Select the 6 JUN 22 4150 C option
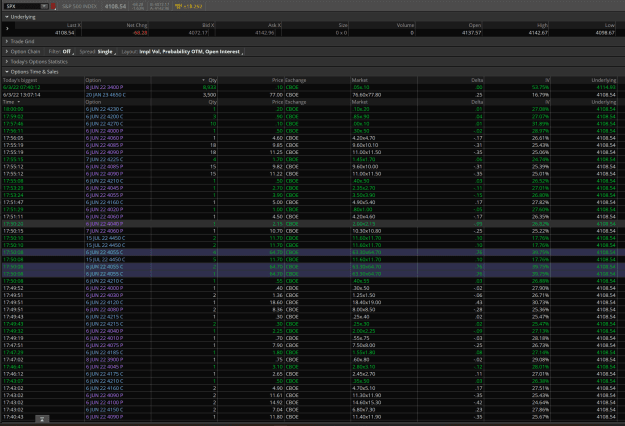The width and height of the screenshot is (625, 426). pos(104,410)
